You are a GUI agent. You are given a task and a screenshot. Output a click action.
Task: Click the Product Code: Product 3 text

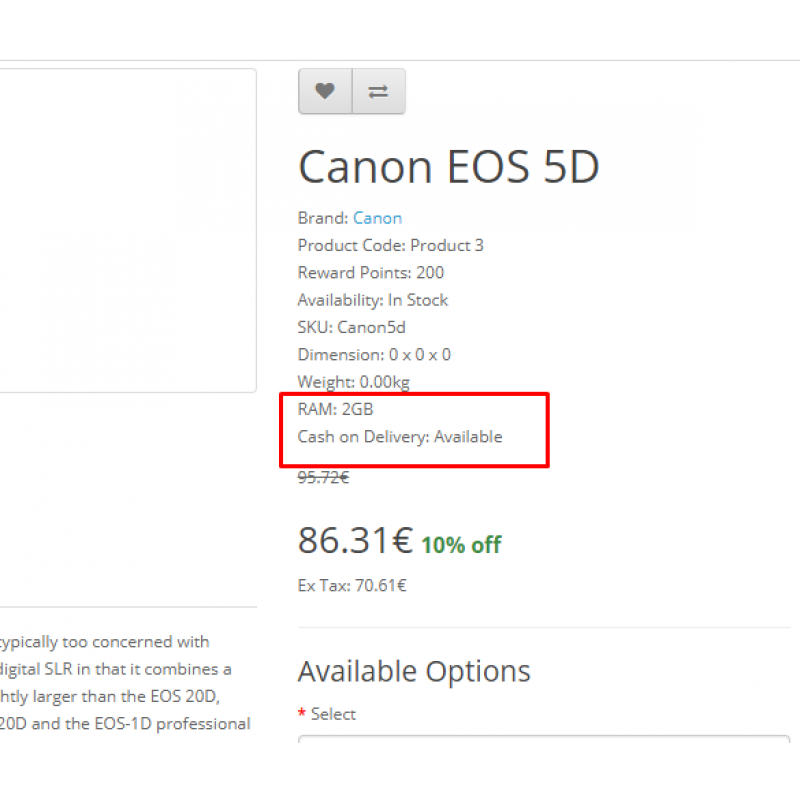point(391,245)
